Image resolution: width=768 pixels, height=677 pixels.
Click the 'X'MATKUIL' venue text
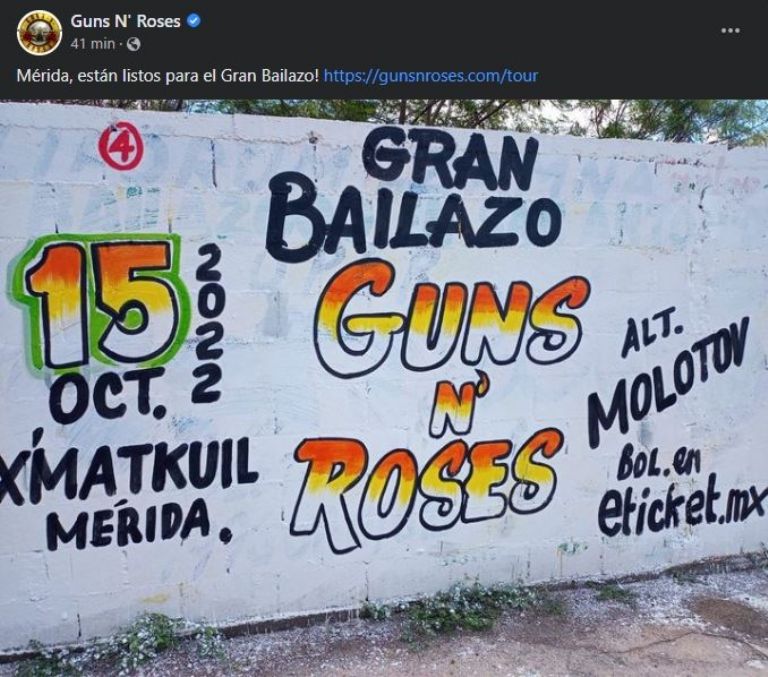(x=128, y=470)
